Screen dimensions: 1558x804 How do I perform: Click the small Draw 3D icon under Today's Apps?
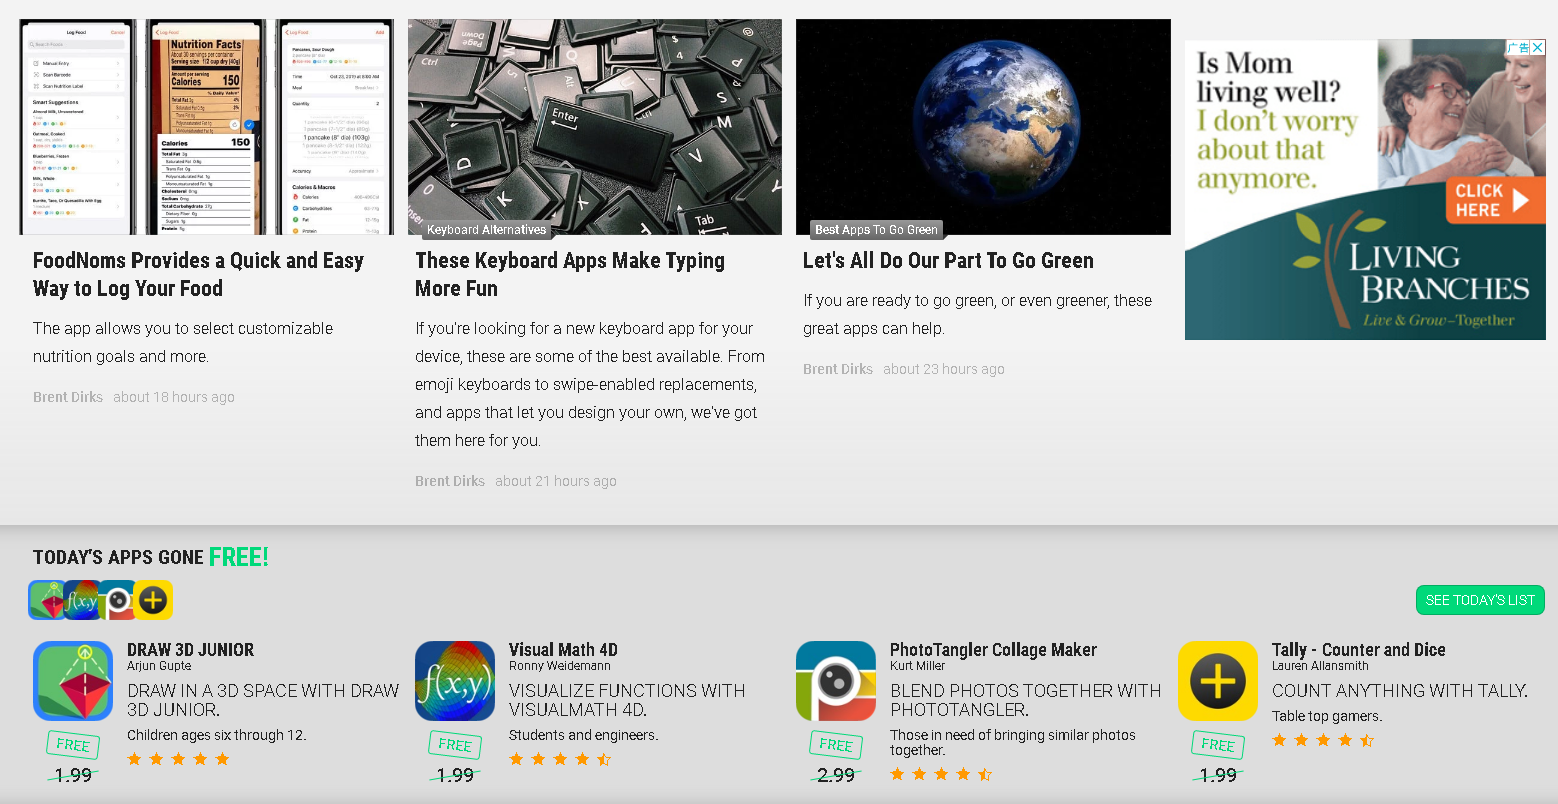(x=45, y=600)
